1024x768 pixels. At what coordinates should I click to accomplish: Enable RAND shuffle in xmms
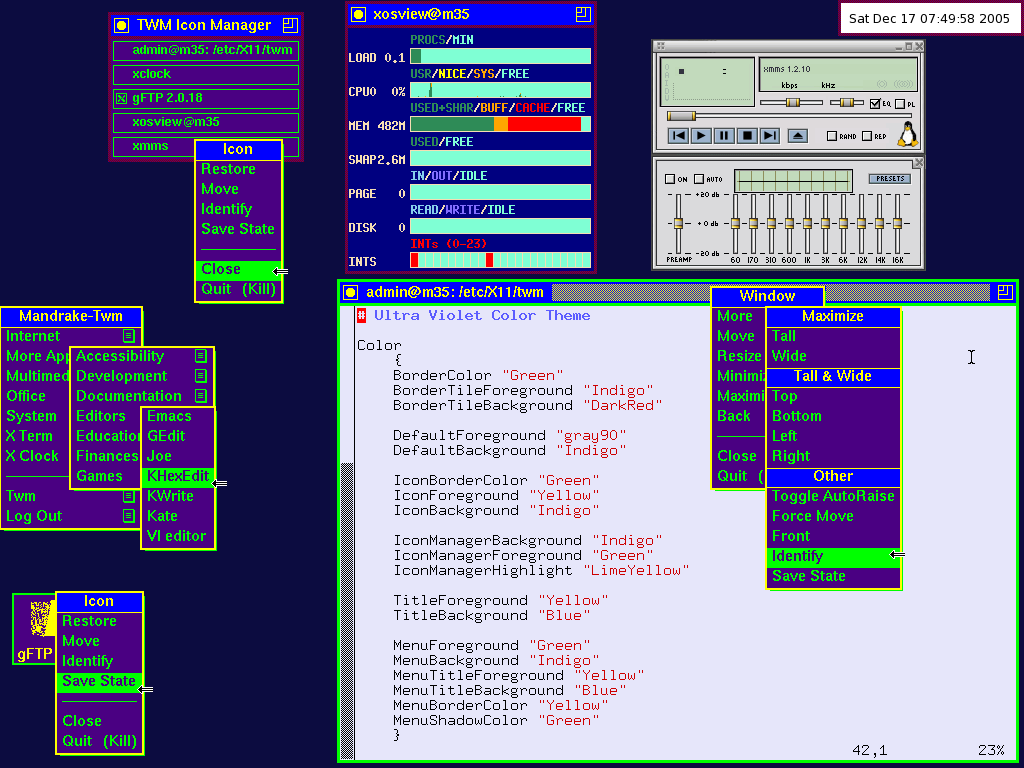tap(832, 136)
